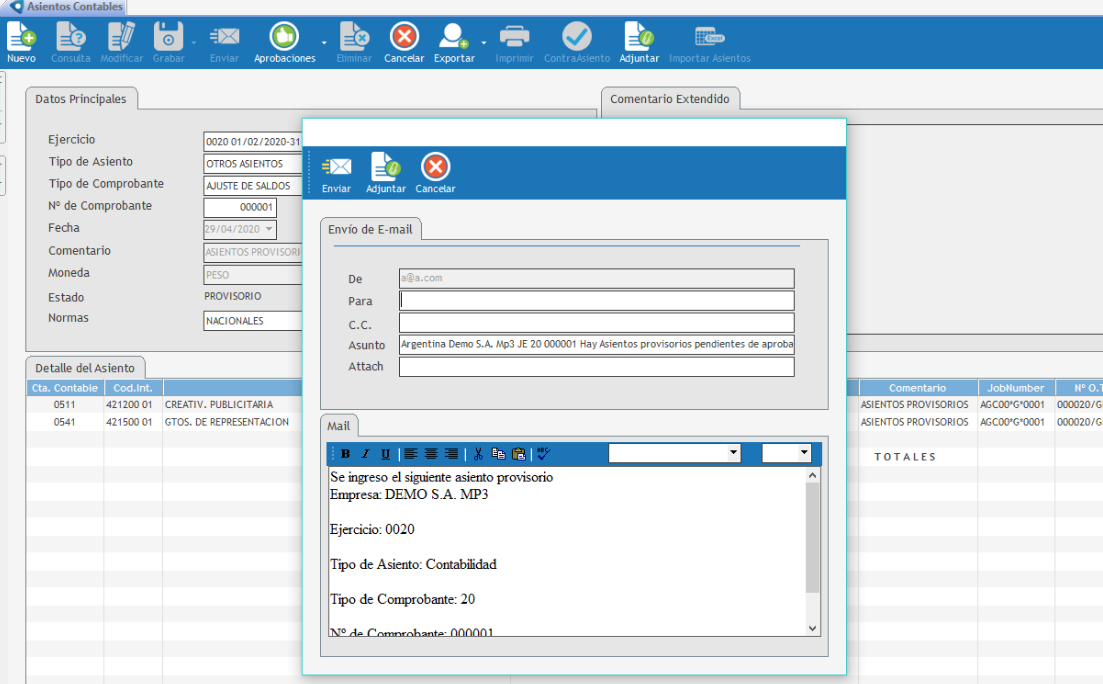Toggle italic formatting in Mail editor
This screenshot has width=1103, height=684.
point(365,454)
